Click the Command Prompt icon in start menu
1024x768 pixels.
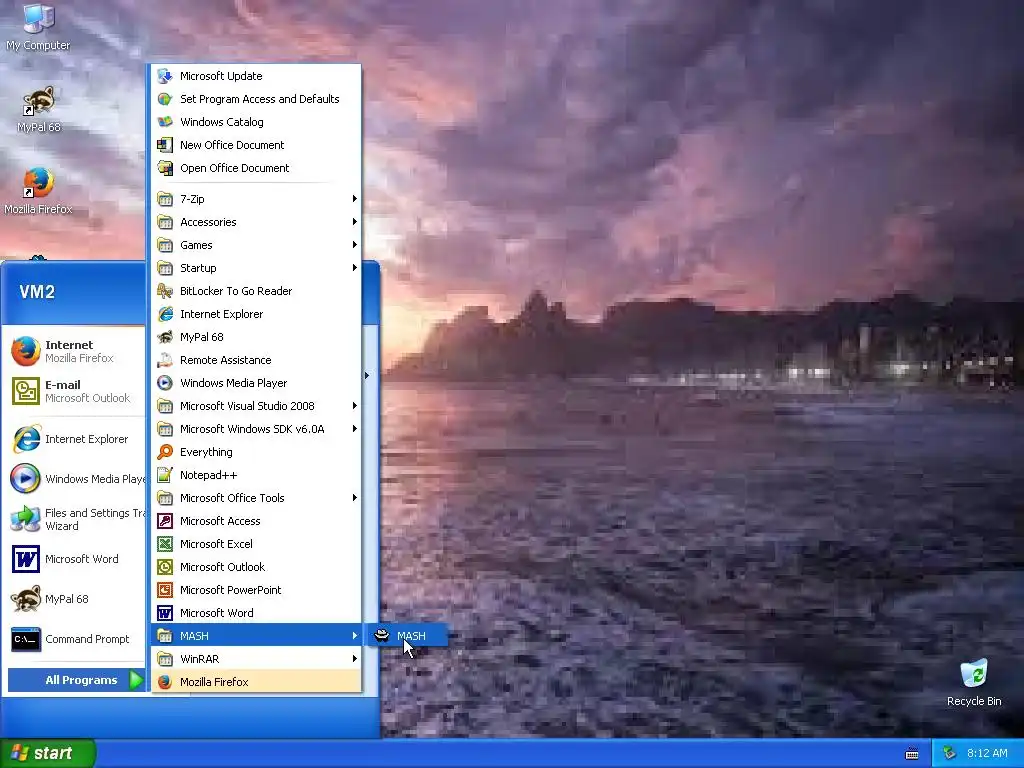click(x=25, y=639)
